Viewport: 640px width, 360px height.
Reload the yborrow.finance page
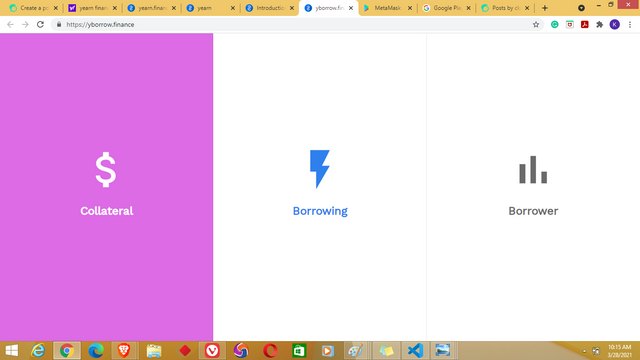[40, 24]
